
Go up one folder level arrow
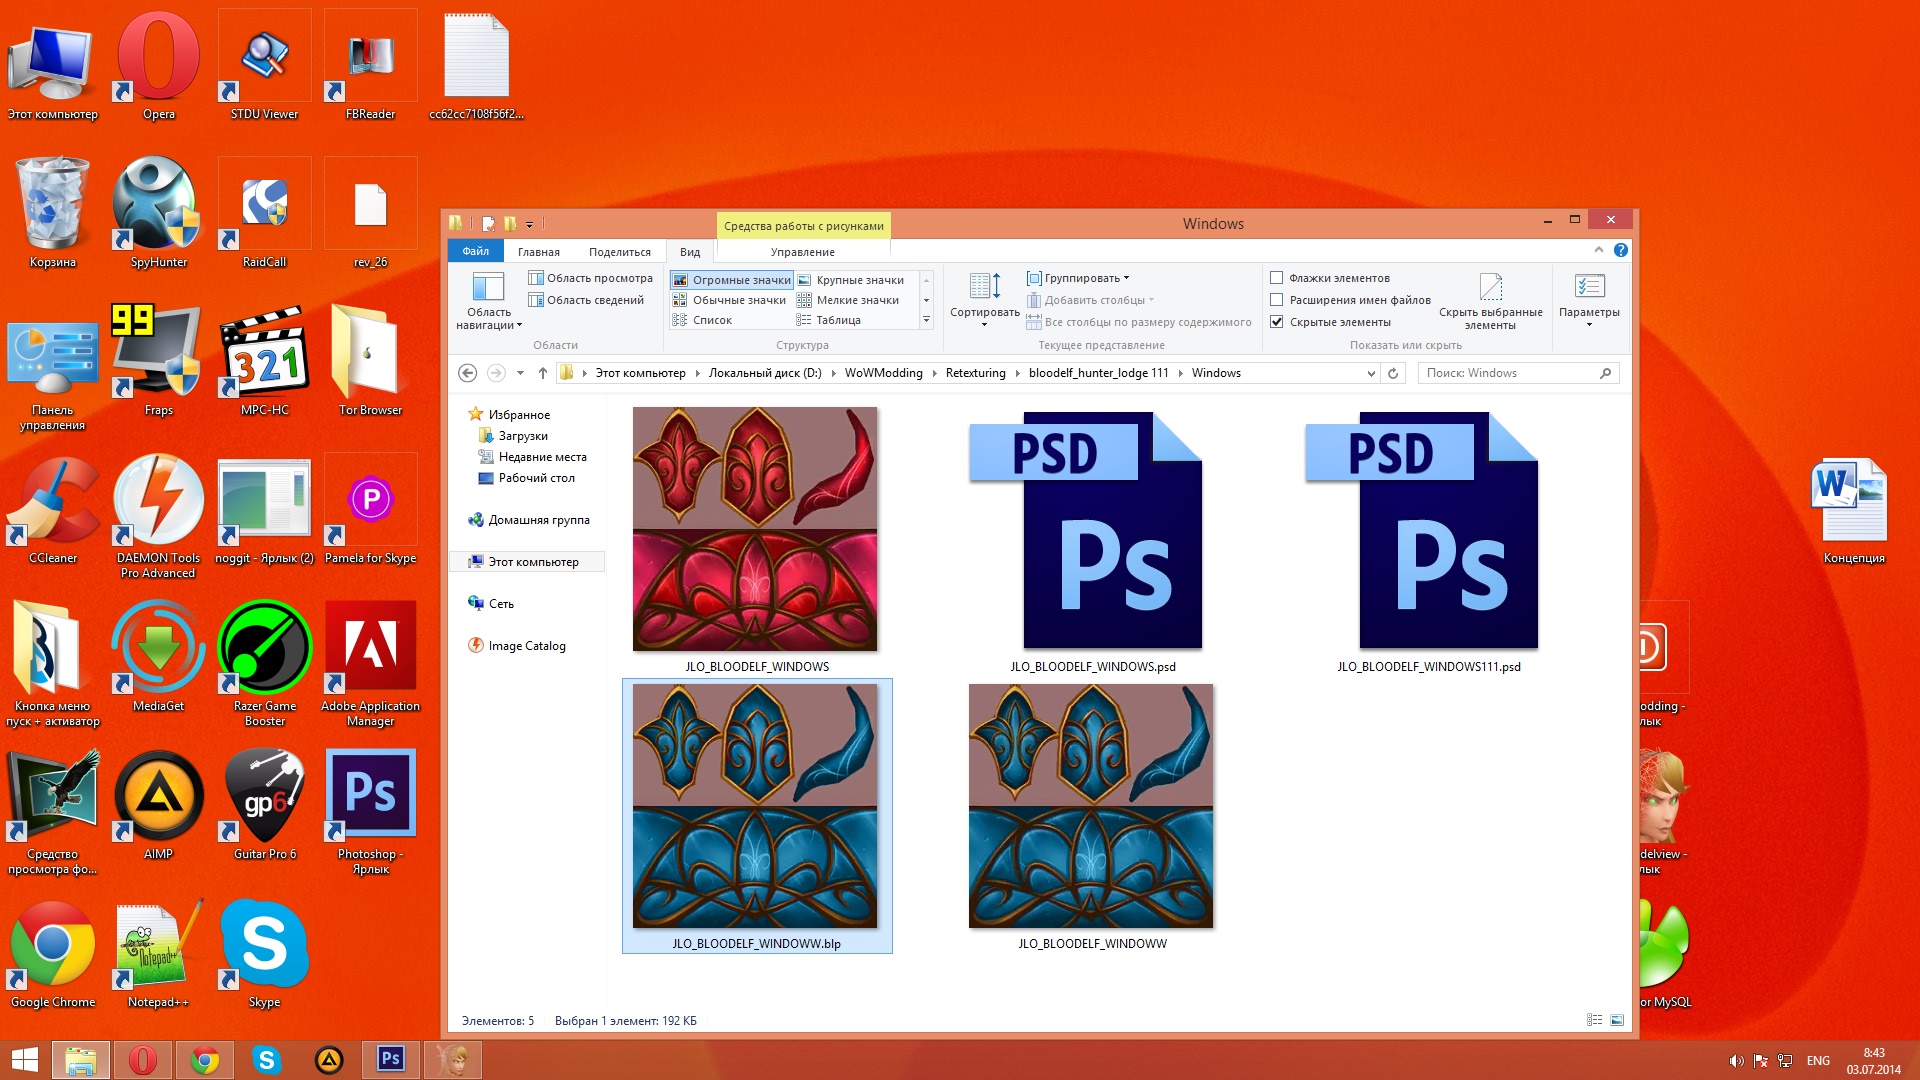(x=542, y=373)
